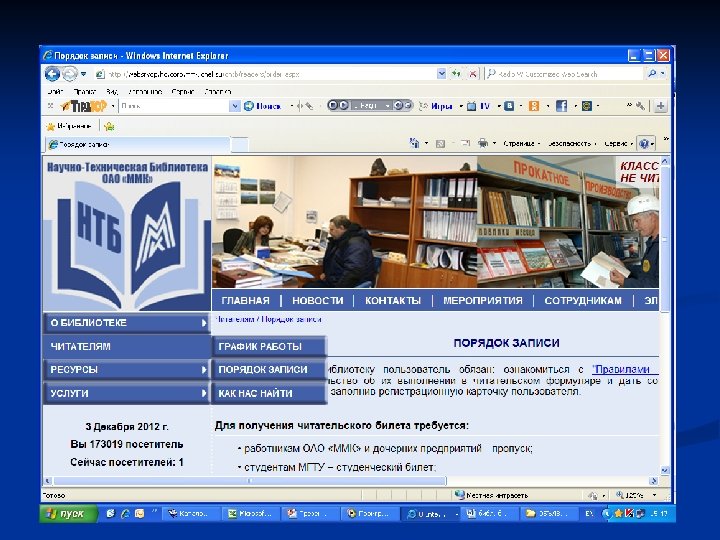Click the toolbar wrench options icon
This screenshot has height=540, width=720.
tap(640, 106)
